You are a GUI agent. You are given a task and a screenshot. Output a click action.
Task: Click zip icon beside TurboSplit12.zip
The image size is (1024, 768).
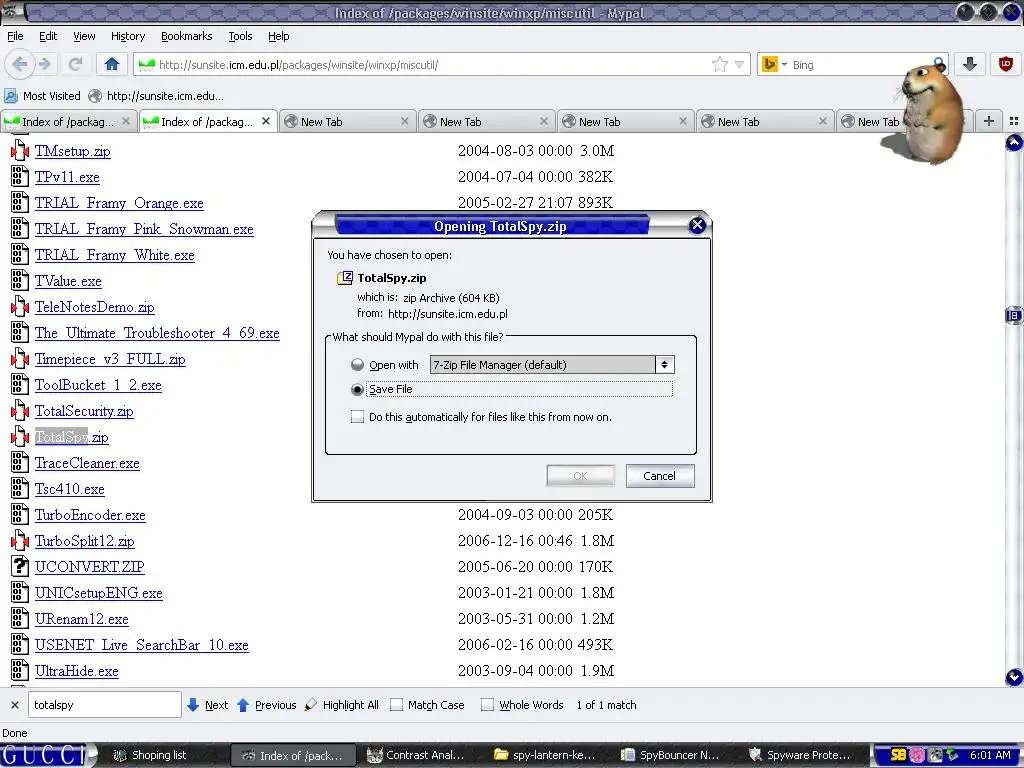[20, 541]
